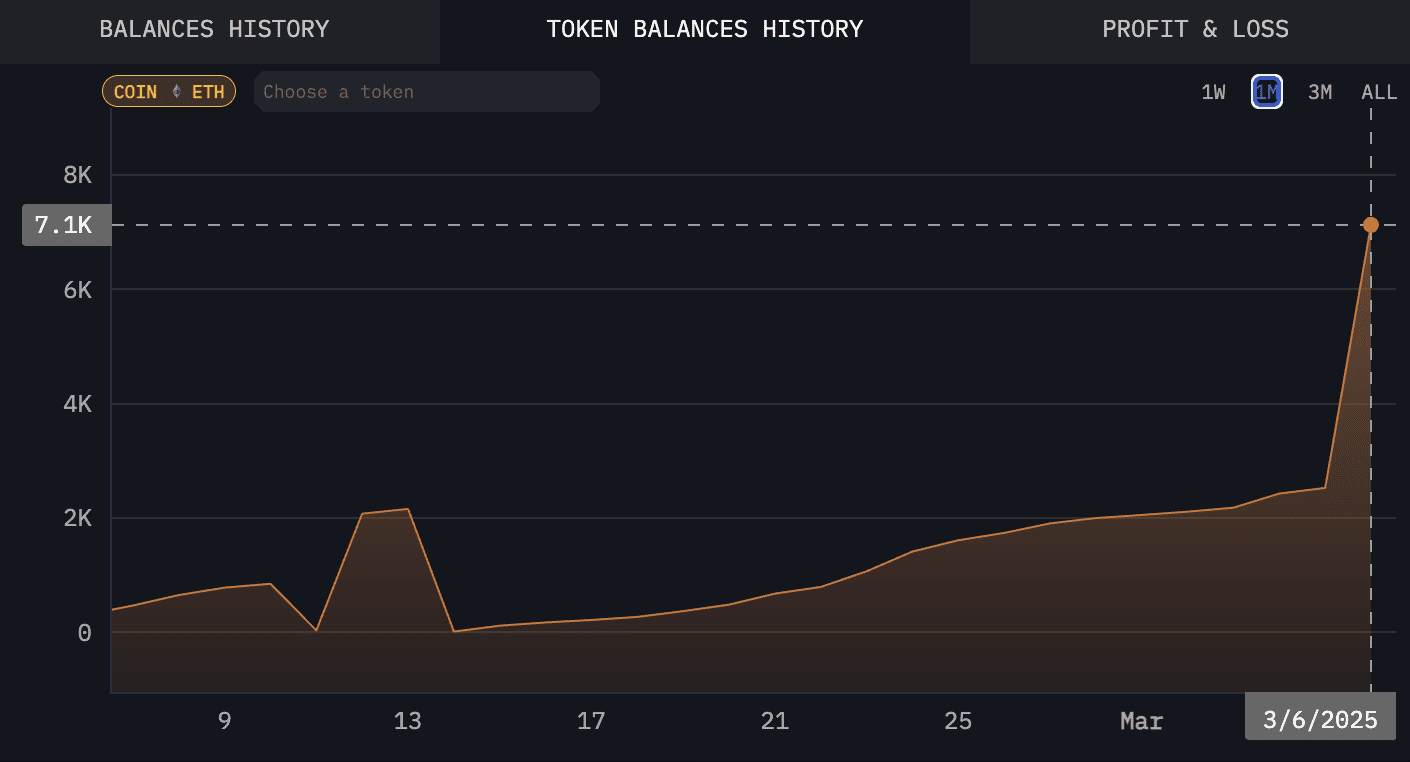Screen dimensions: 1410x762
Task: Select the 3M time range
Action: [1320, 91]
